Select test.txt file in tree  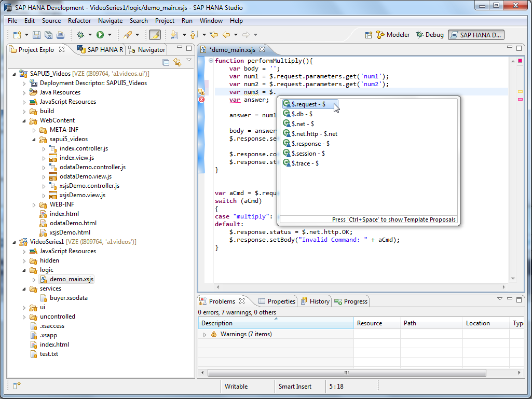point(49,354)
